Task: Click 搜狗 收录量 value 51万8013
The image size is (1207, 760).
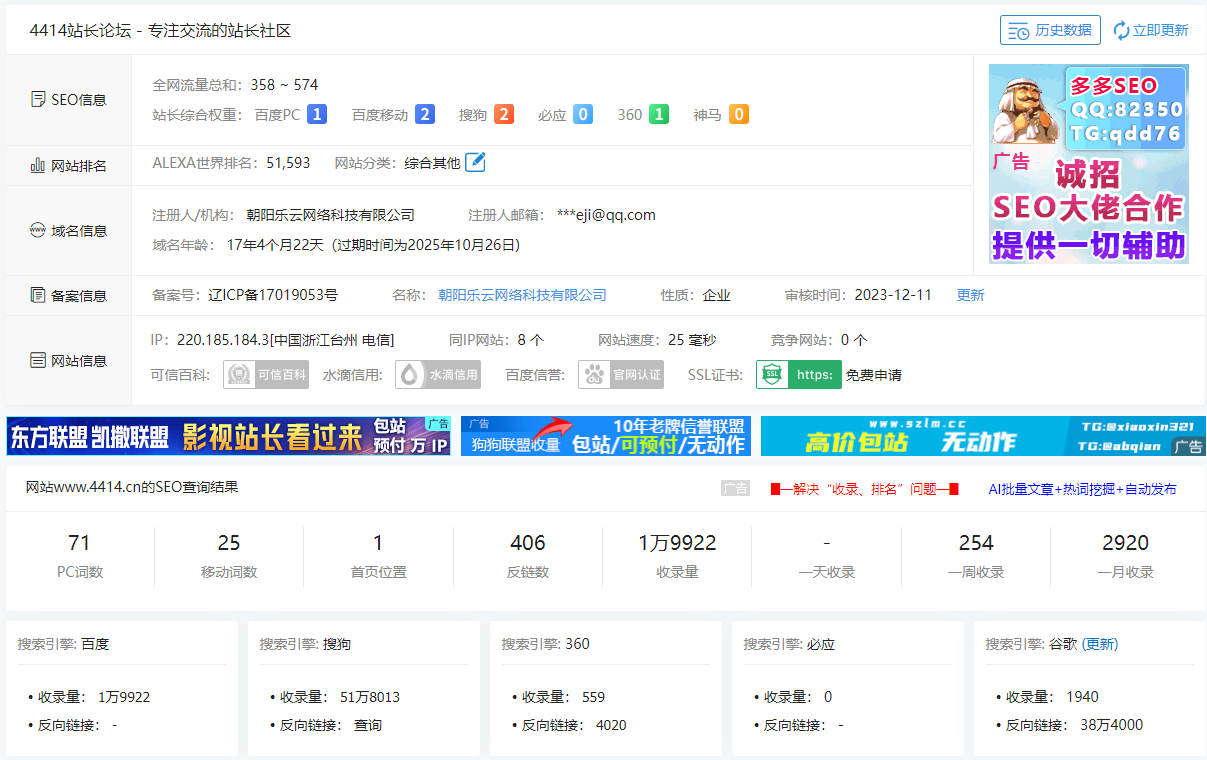Action: pyautogui.click(x=370, y=697)
